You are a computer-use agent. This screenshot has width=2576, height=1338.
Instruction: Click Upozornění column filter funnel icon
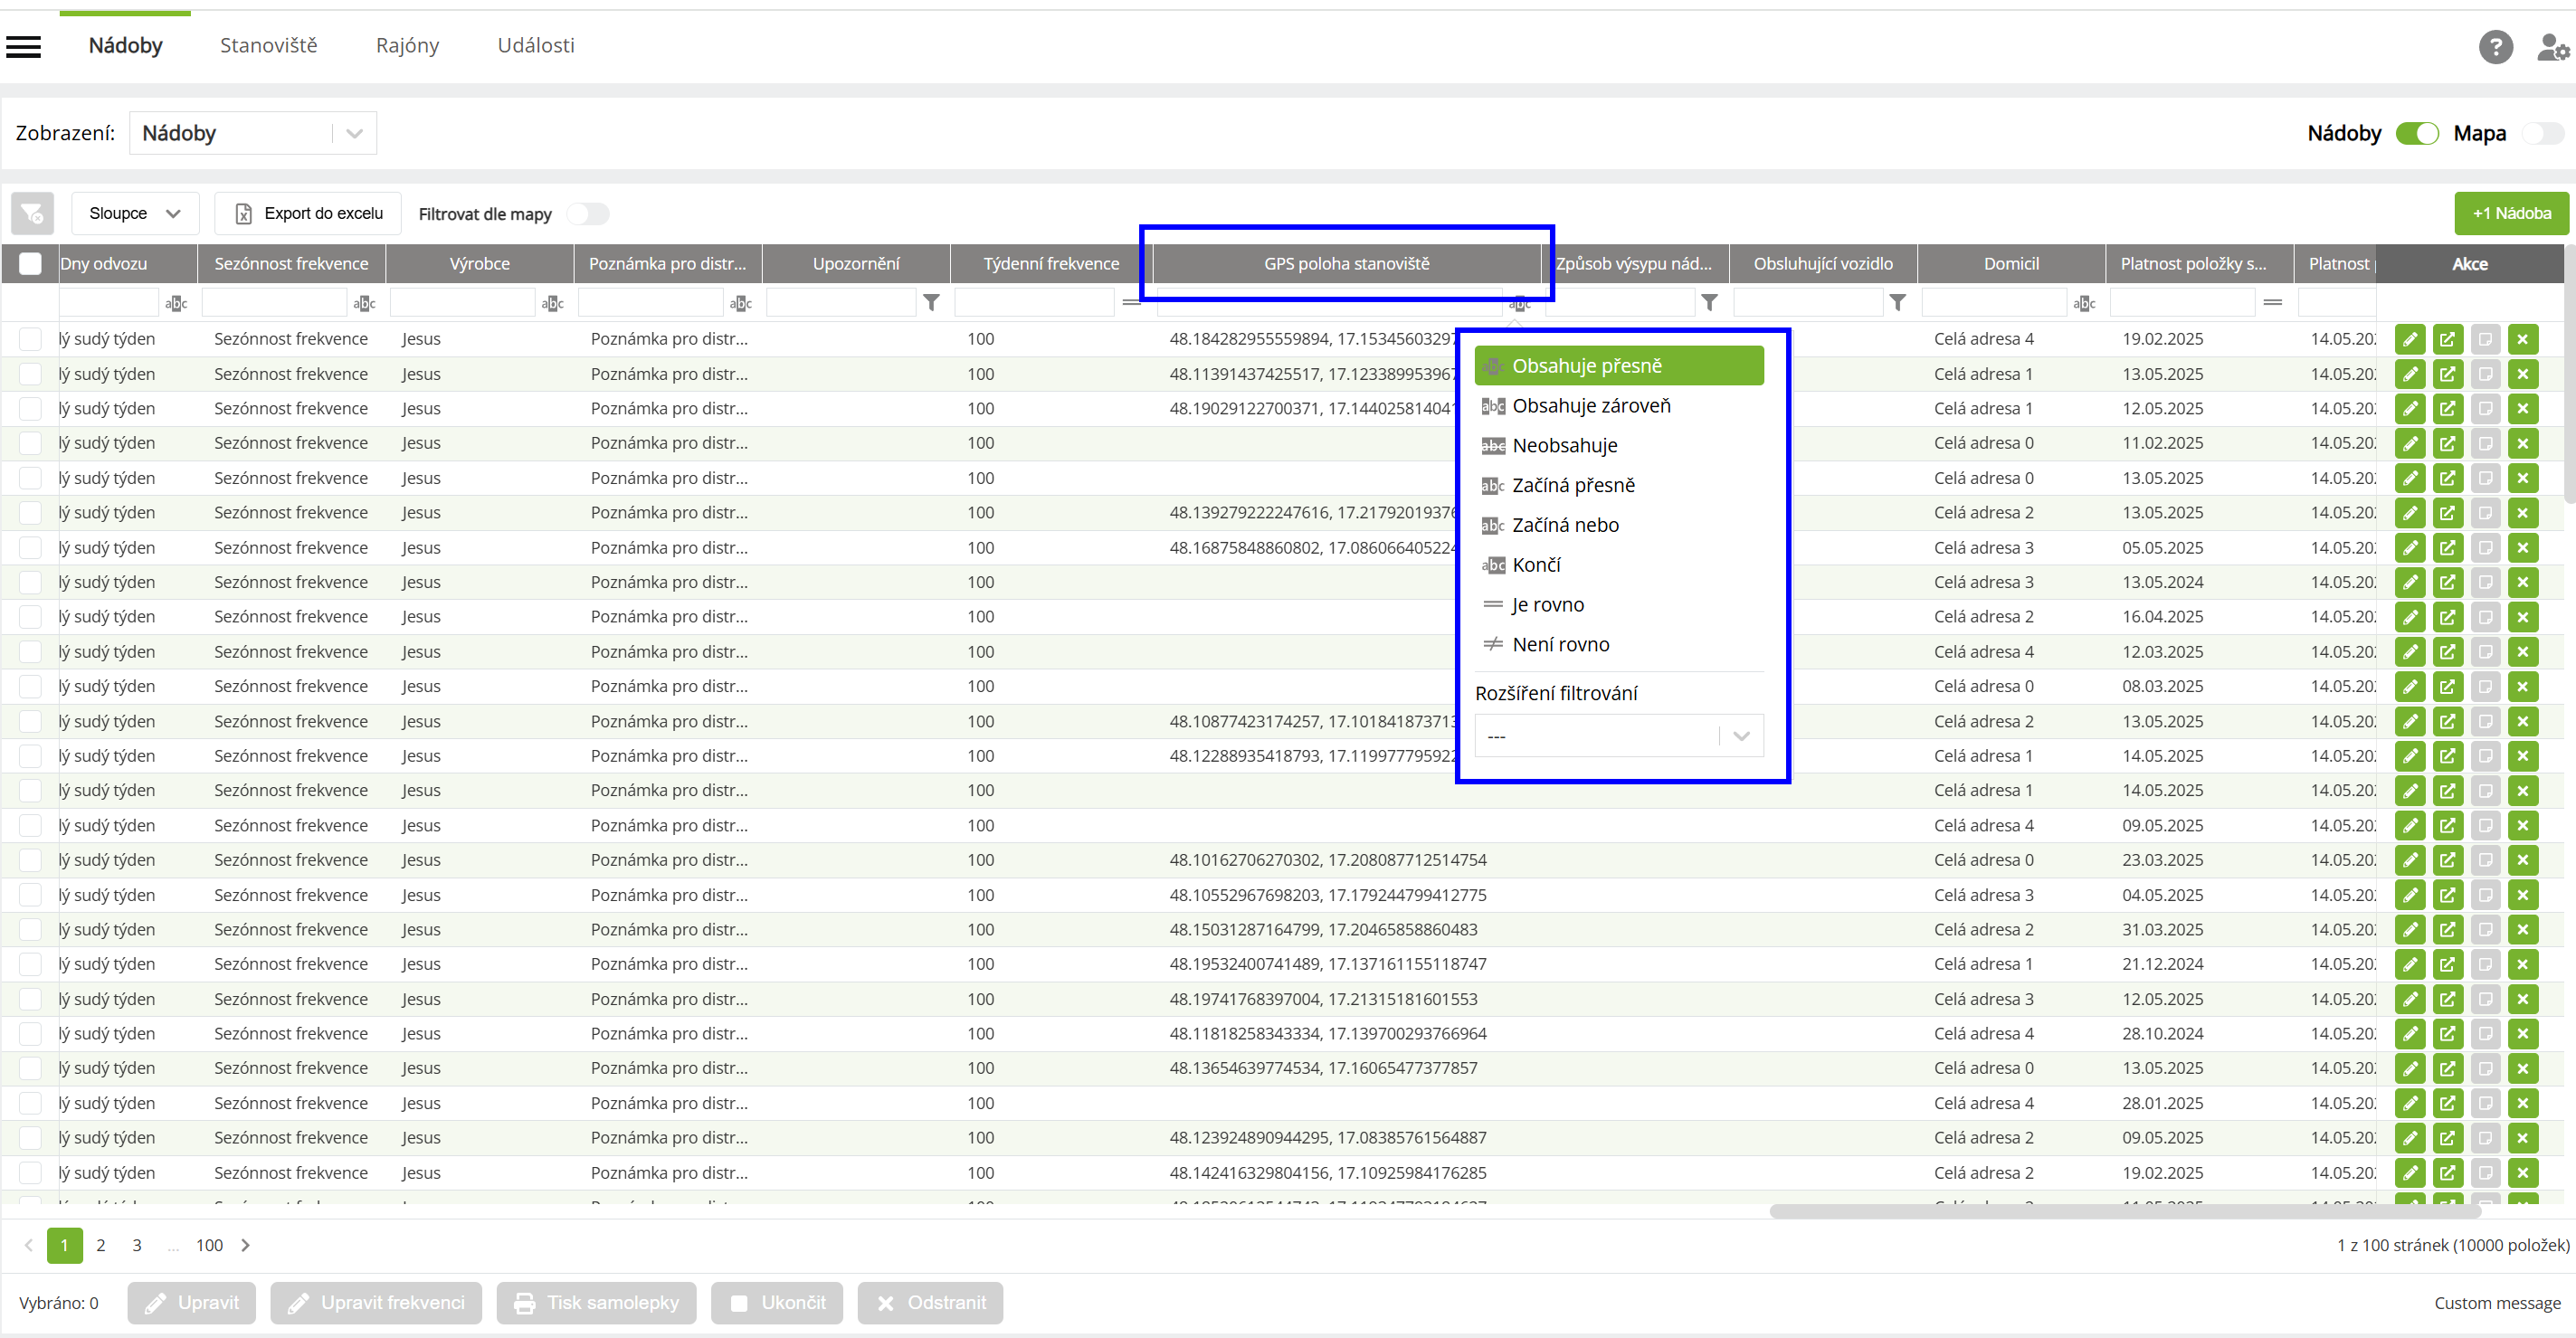pyautogui.click(x=931, y=302)
